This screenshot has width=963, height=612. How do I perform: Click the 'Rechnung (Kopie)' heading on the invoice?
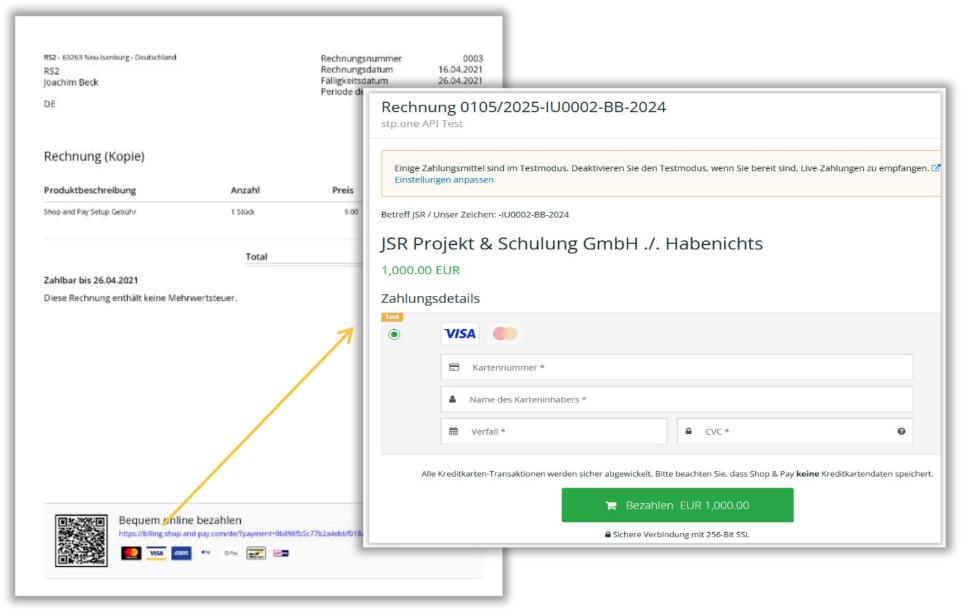tap(94, 156)
